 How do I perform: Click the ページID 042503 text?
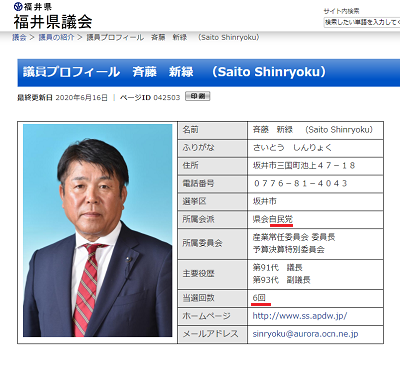[x=150, y=97]
